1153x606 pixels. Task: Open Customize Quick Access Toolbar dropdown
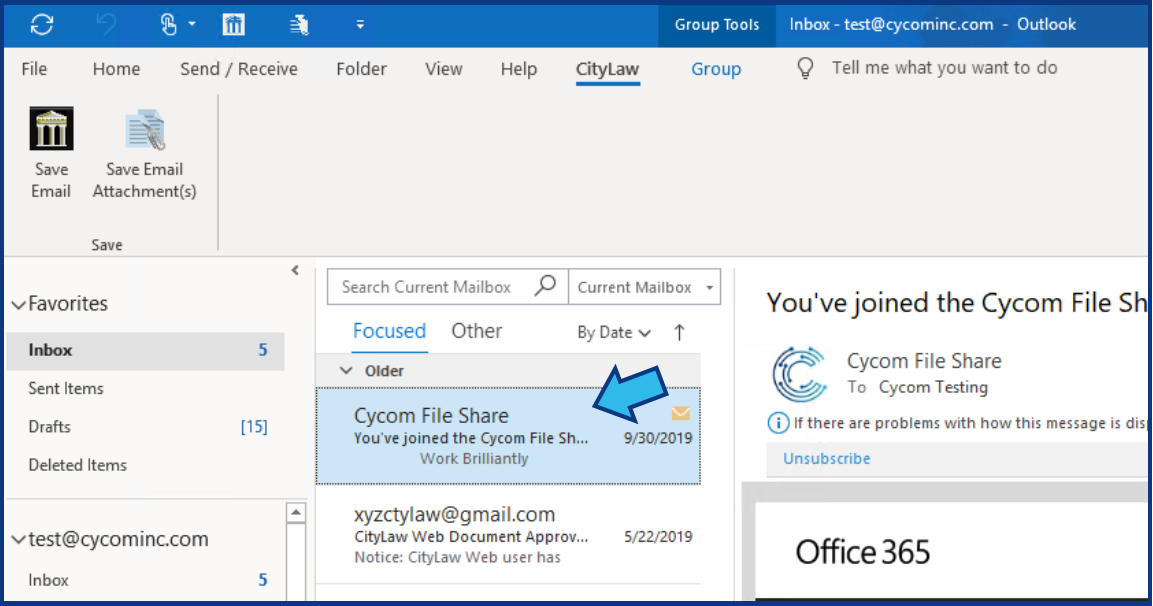pos(360,25)
